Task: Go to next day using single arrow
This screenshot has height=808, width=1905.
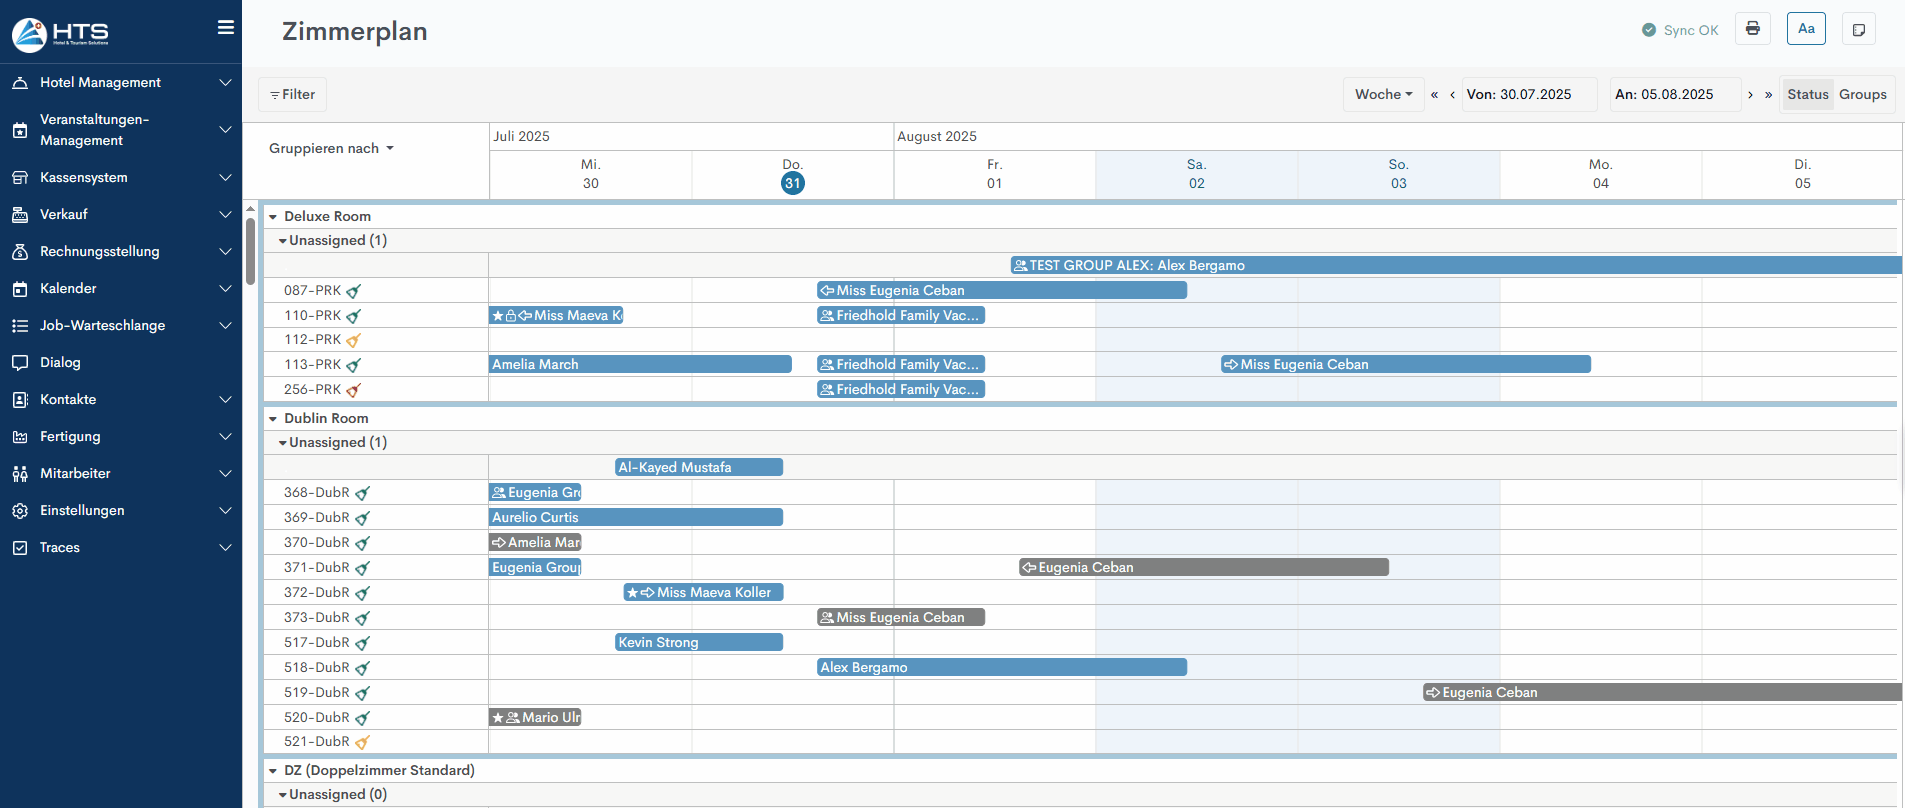Action: click(1750, 94)
